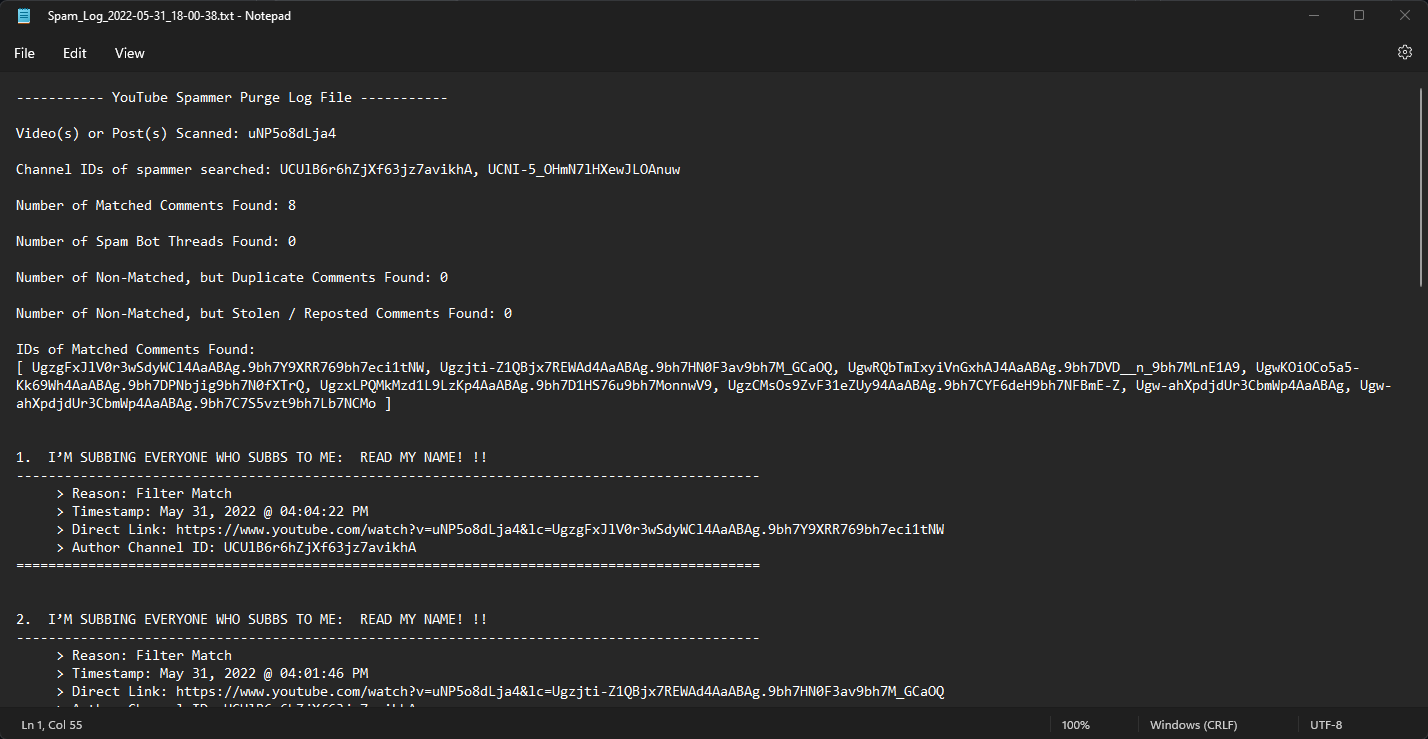Open the Edit menu
The height and width of the screenshot is (739, 1428).
coord(75,53)
